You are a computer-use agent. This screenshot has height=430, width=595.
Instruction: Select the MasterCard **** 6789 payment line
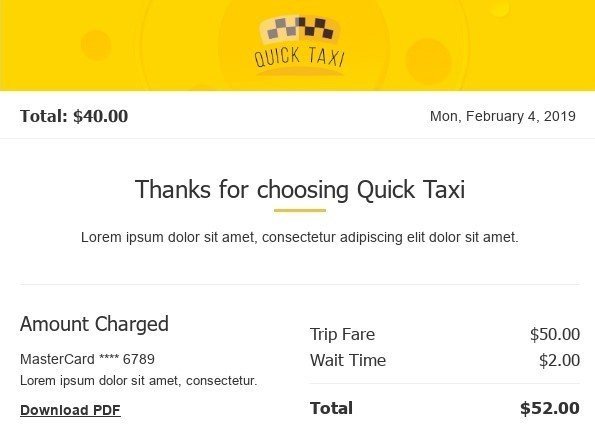[87, 359]
